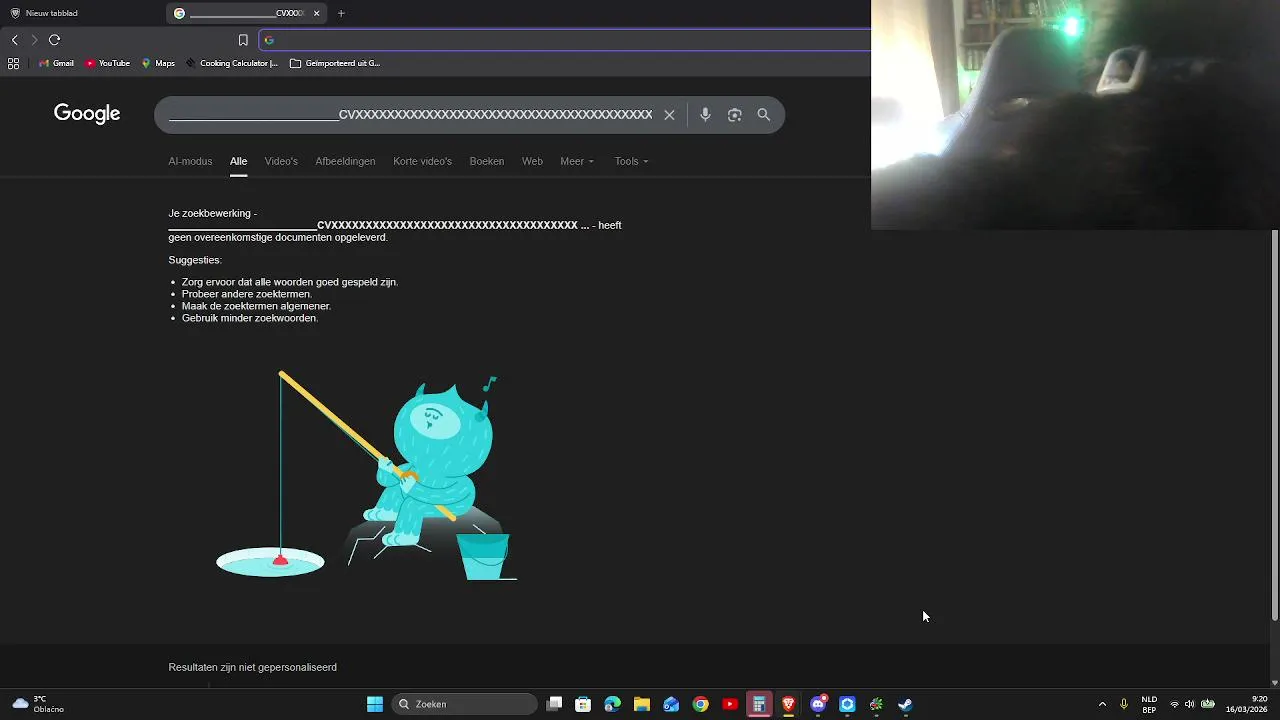1280x720 pixels.
Task: Select the AI-modus search tab
Action: pos(190,161)
